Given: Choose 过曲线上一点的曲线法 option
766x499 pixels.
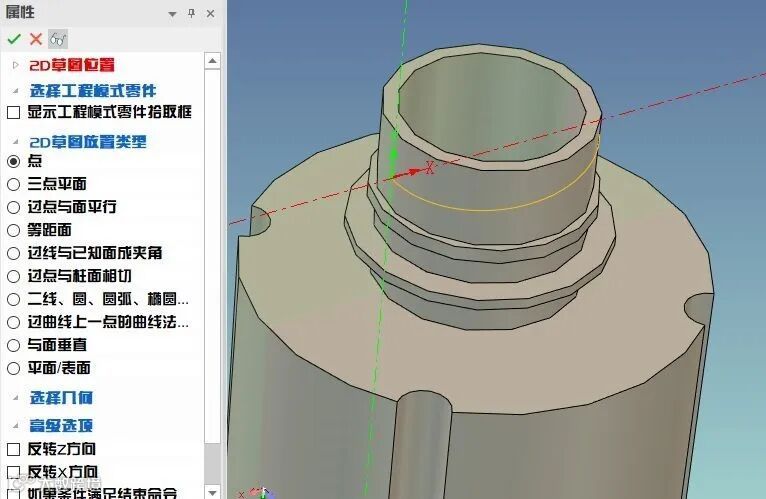Looking at the screenshot, I should click(x=14, y=323).
